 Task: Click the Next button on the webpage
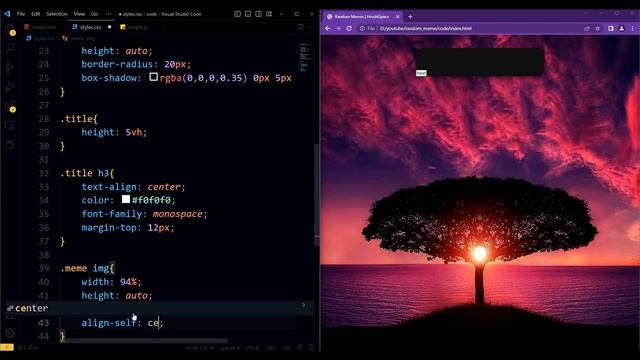point(421,73)
